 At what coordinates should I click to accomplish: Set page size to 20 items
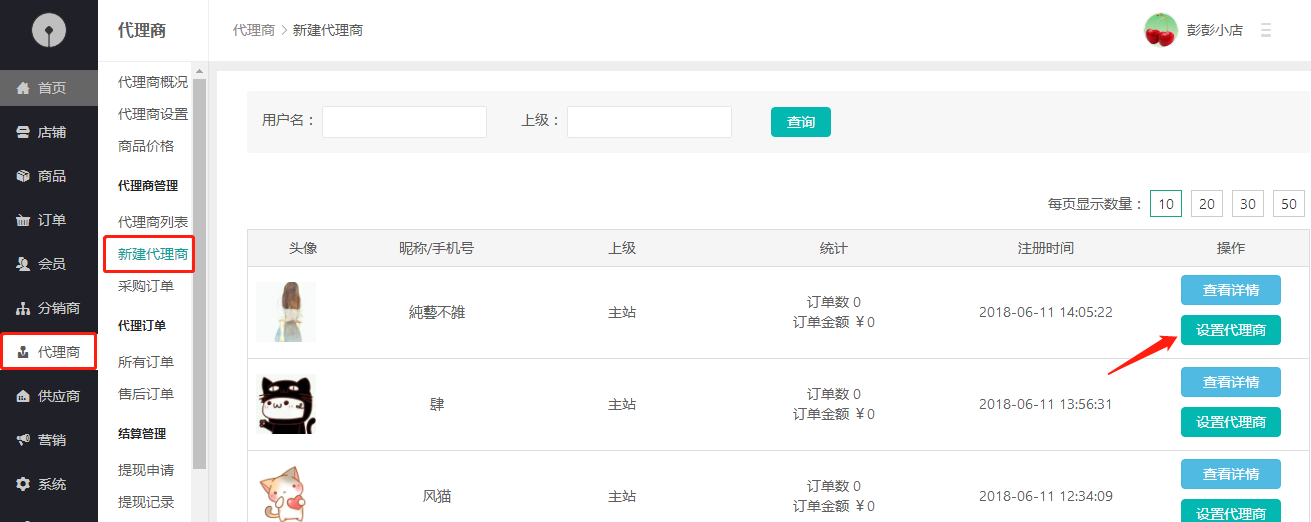pyautogui.click(x=1207, y=204)
